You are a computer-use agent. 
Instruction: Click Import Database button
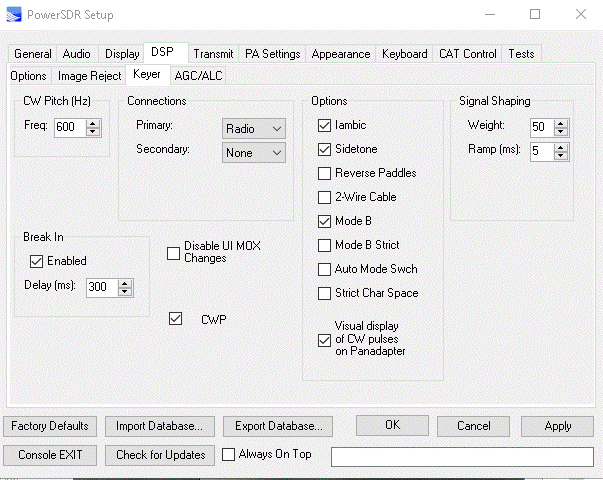point(160,426)
